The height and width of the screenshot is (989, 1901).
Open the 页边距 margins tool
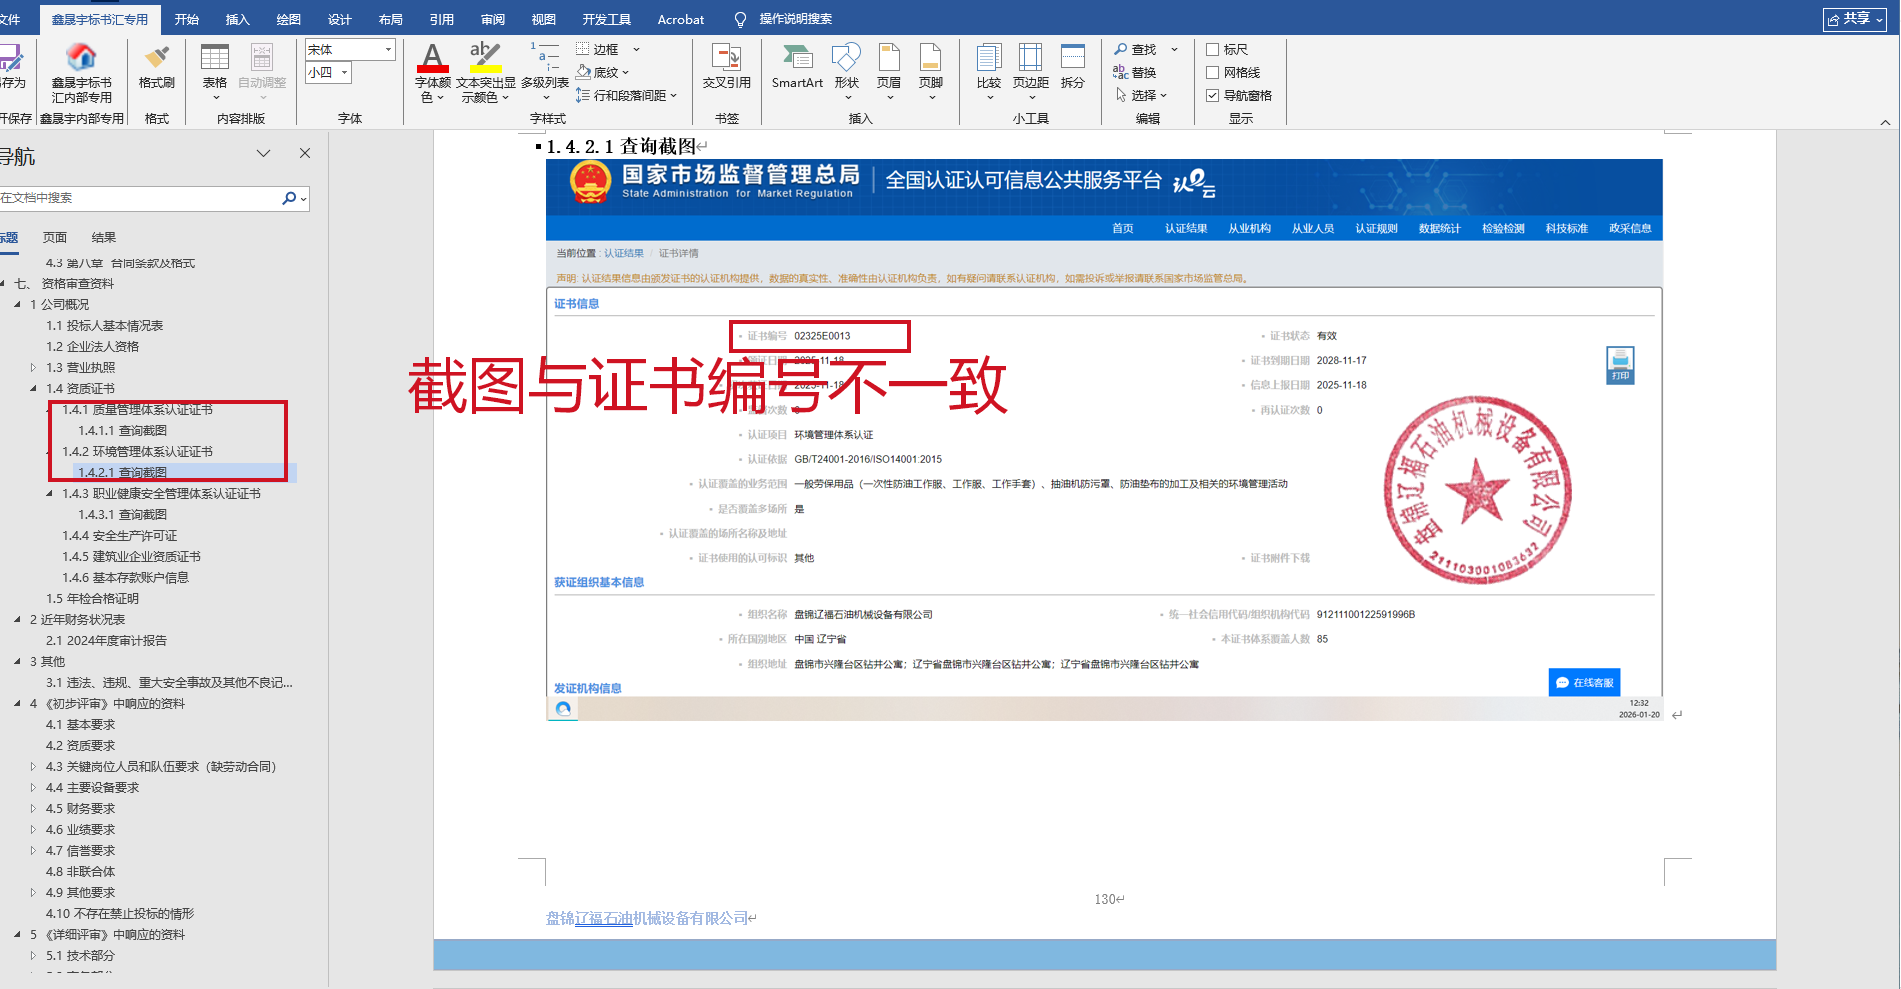point(1031,70)
